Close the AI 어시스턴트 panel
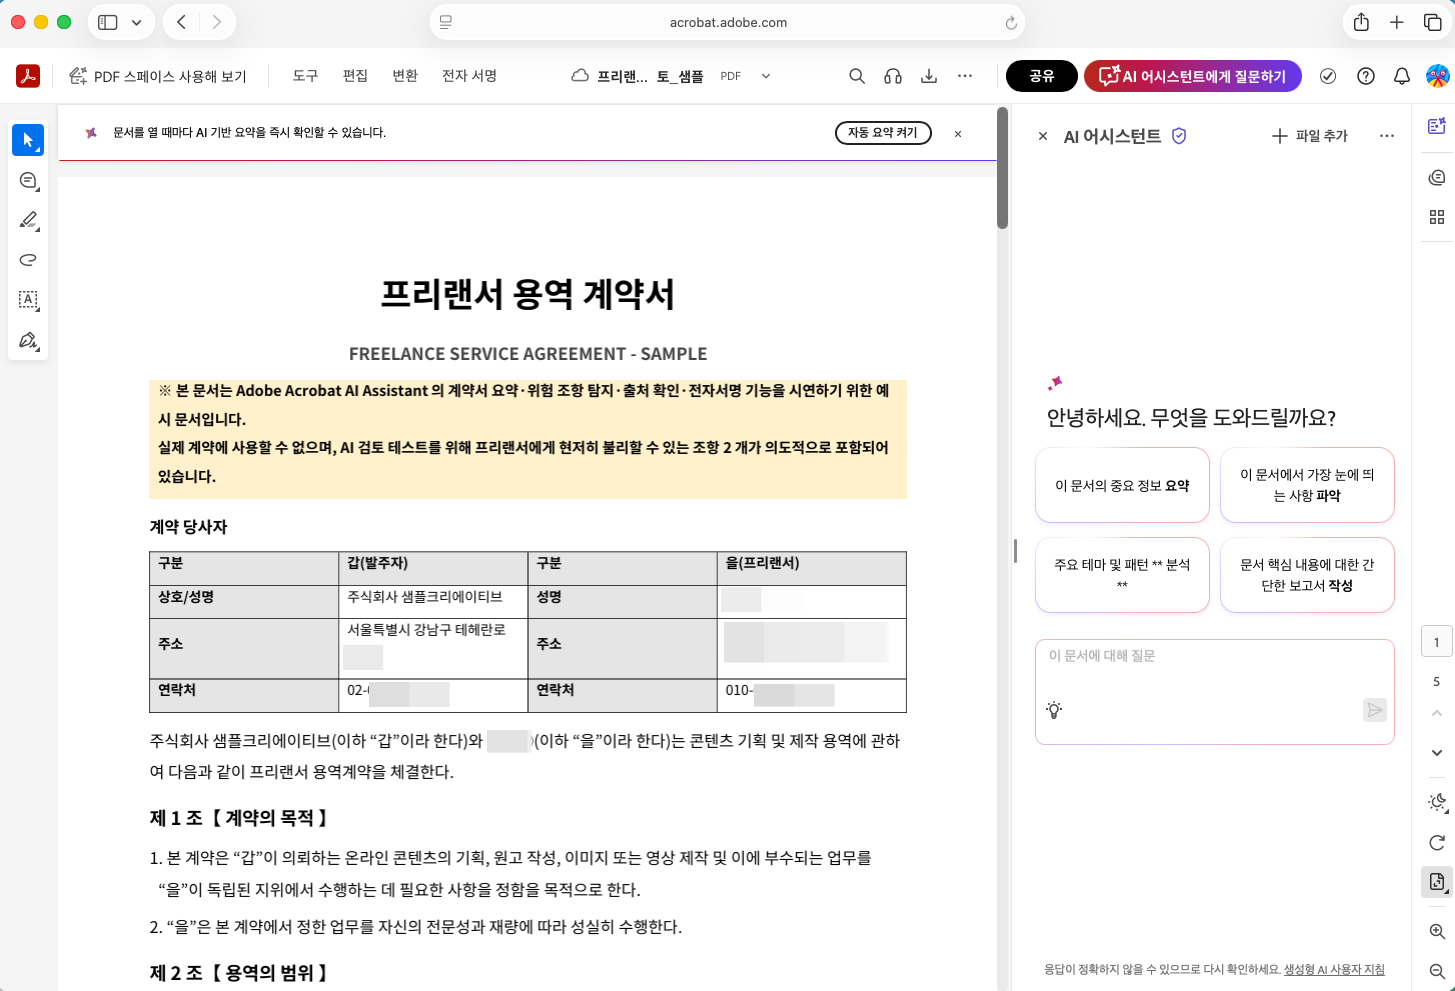The image size is (1455, 991). pos(1043,136)
